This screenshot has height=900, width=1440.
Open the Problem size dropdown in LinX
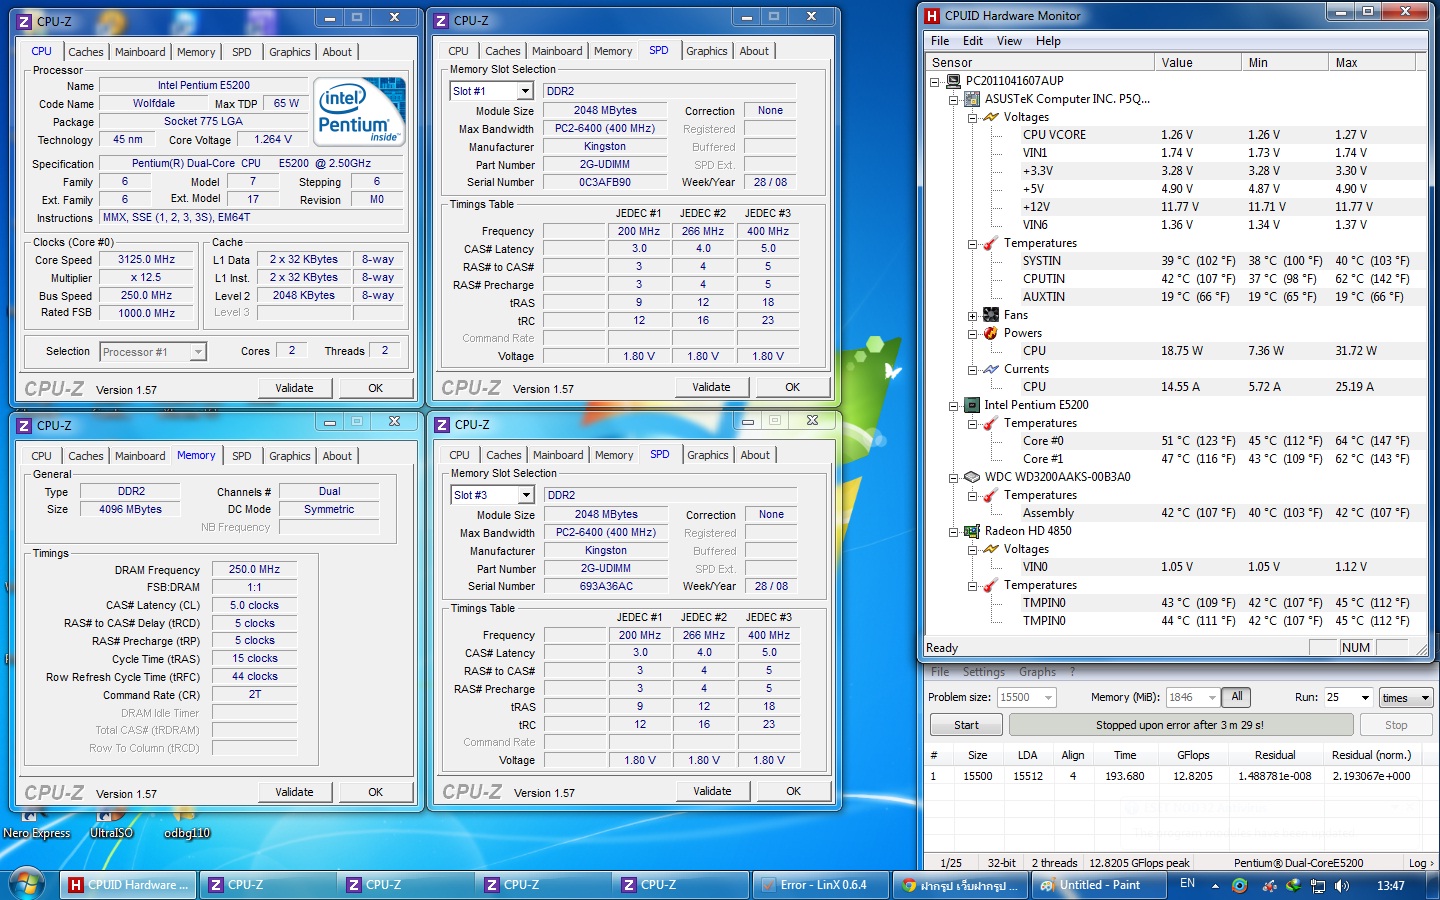click(1048, 697)
